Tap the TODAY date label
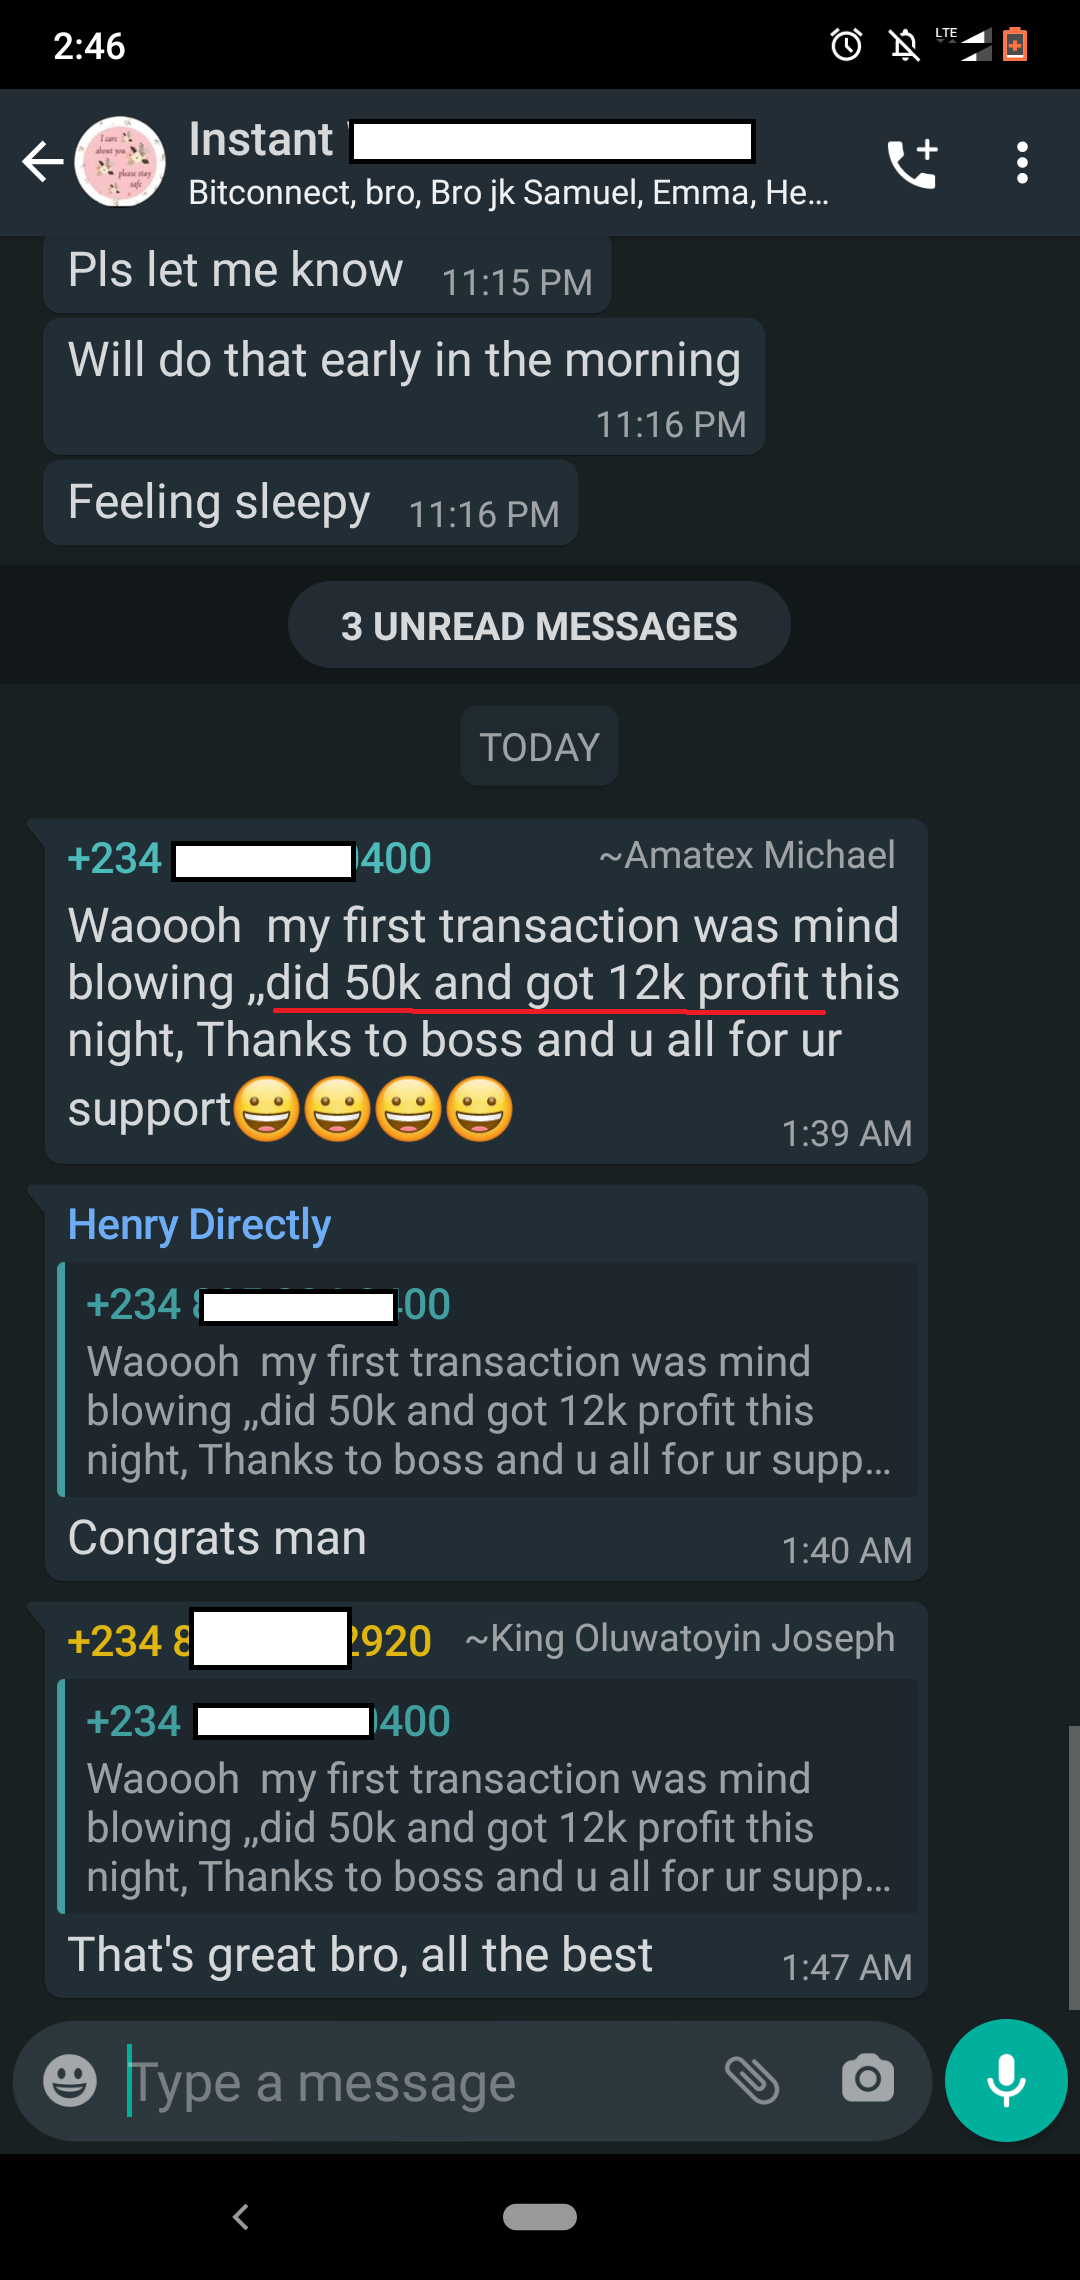 coord(539,746)
